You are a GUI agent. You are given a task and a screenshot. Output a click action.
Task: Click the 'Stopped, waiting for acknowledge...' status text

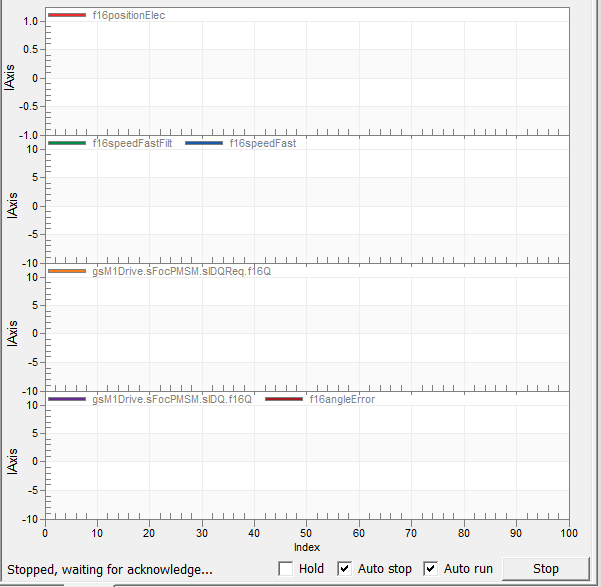pos(110,569)
